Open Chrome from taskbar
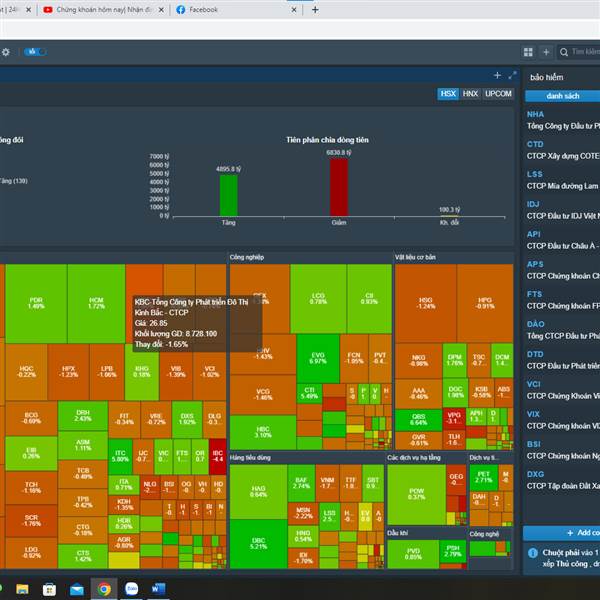600x600 pixels. pos(104,589)
